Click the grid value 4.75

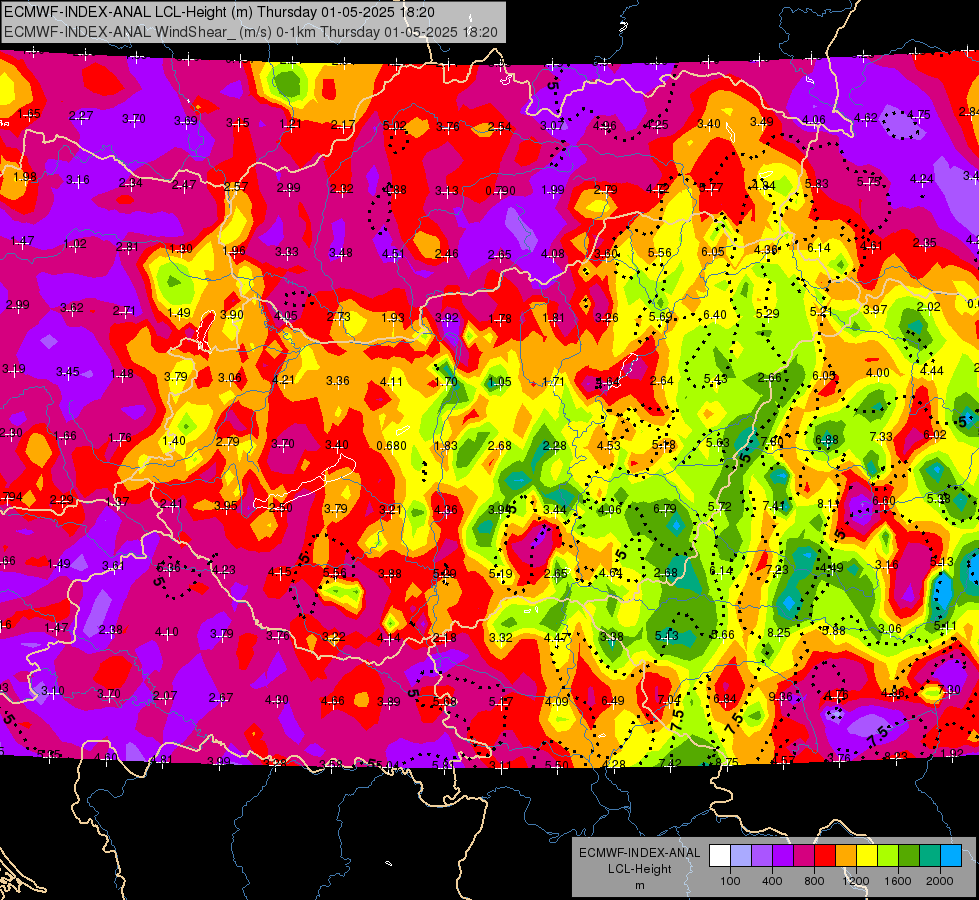(919, 115)
